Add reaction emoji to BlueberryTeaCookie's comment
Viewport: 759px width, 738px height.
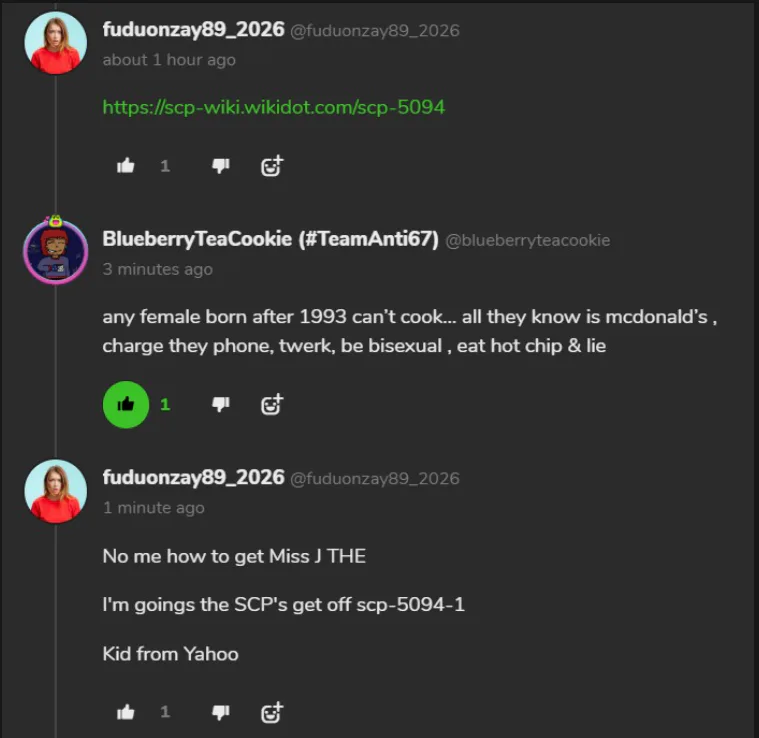coord(272,404)
